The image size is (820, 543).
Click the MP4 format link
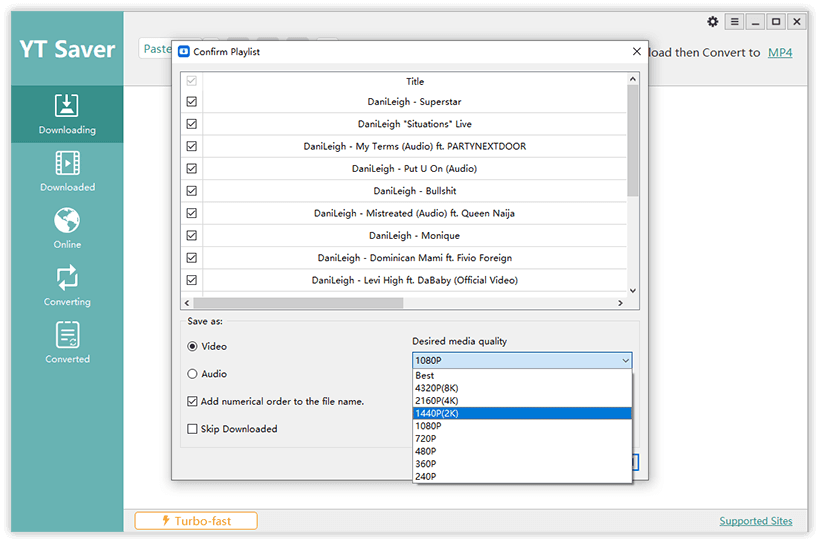tap(780, 52)
